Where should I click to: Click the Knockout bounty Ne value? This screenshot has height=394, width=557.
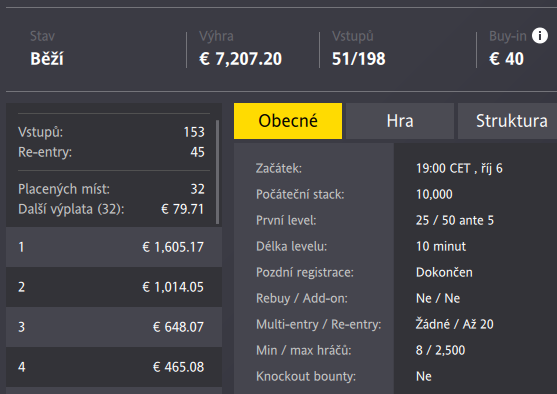coord(423,376)
